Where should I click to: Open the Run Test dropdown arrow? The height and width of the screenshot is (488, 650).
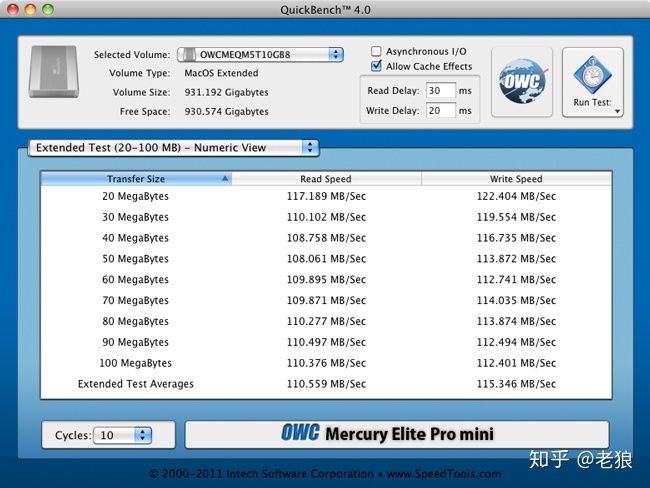tap(617, 111)
